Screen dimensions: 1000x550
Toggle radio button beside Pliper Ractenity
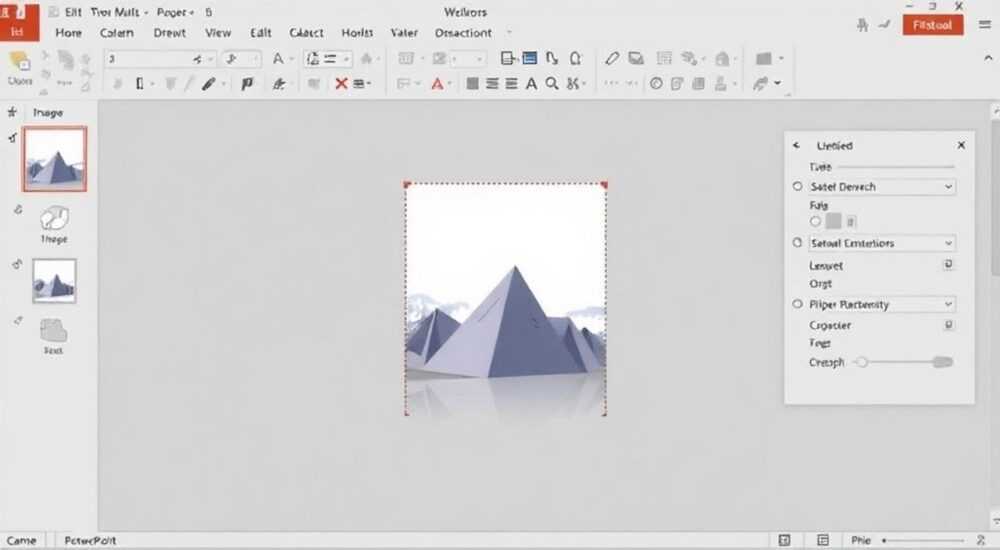[x=797, y=304]
